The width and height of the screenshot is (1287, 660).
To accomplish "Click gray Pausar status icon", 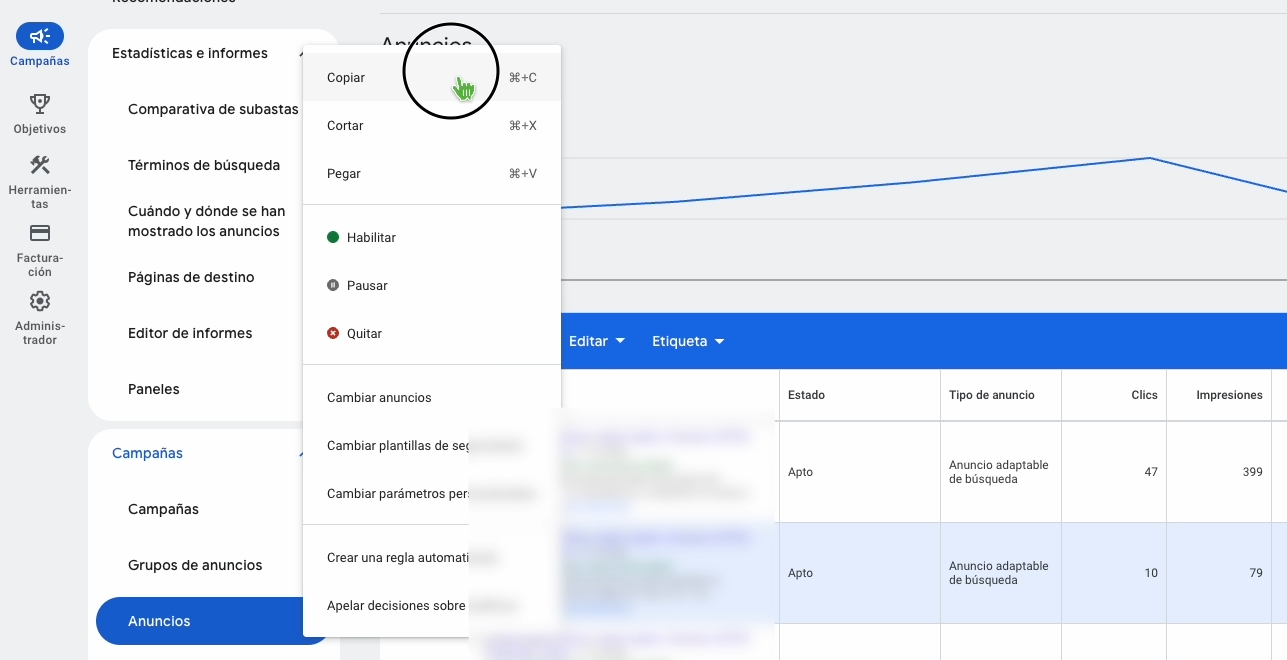I will pyautogui.click(x=333, y=285).
